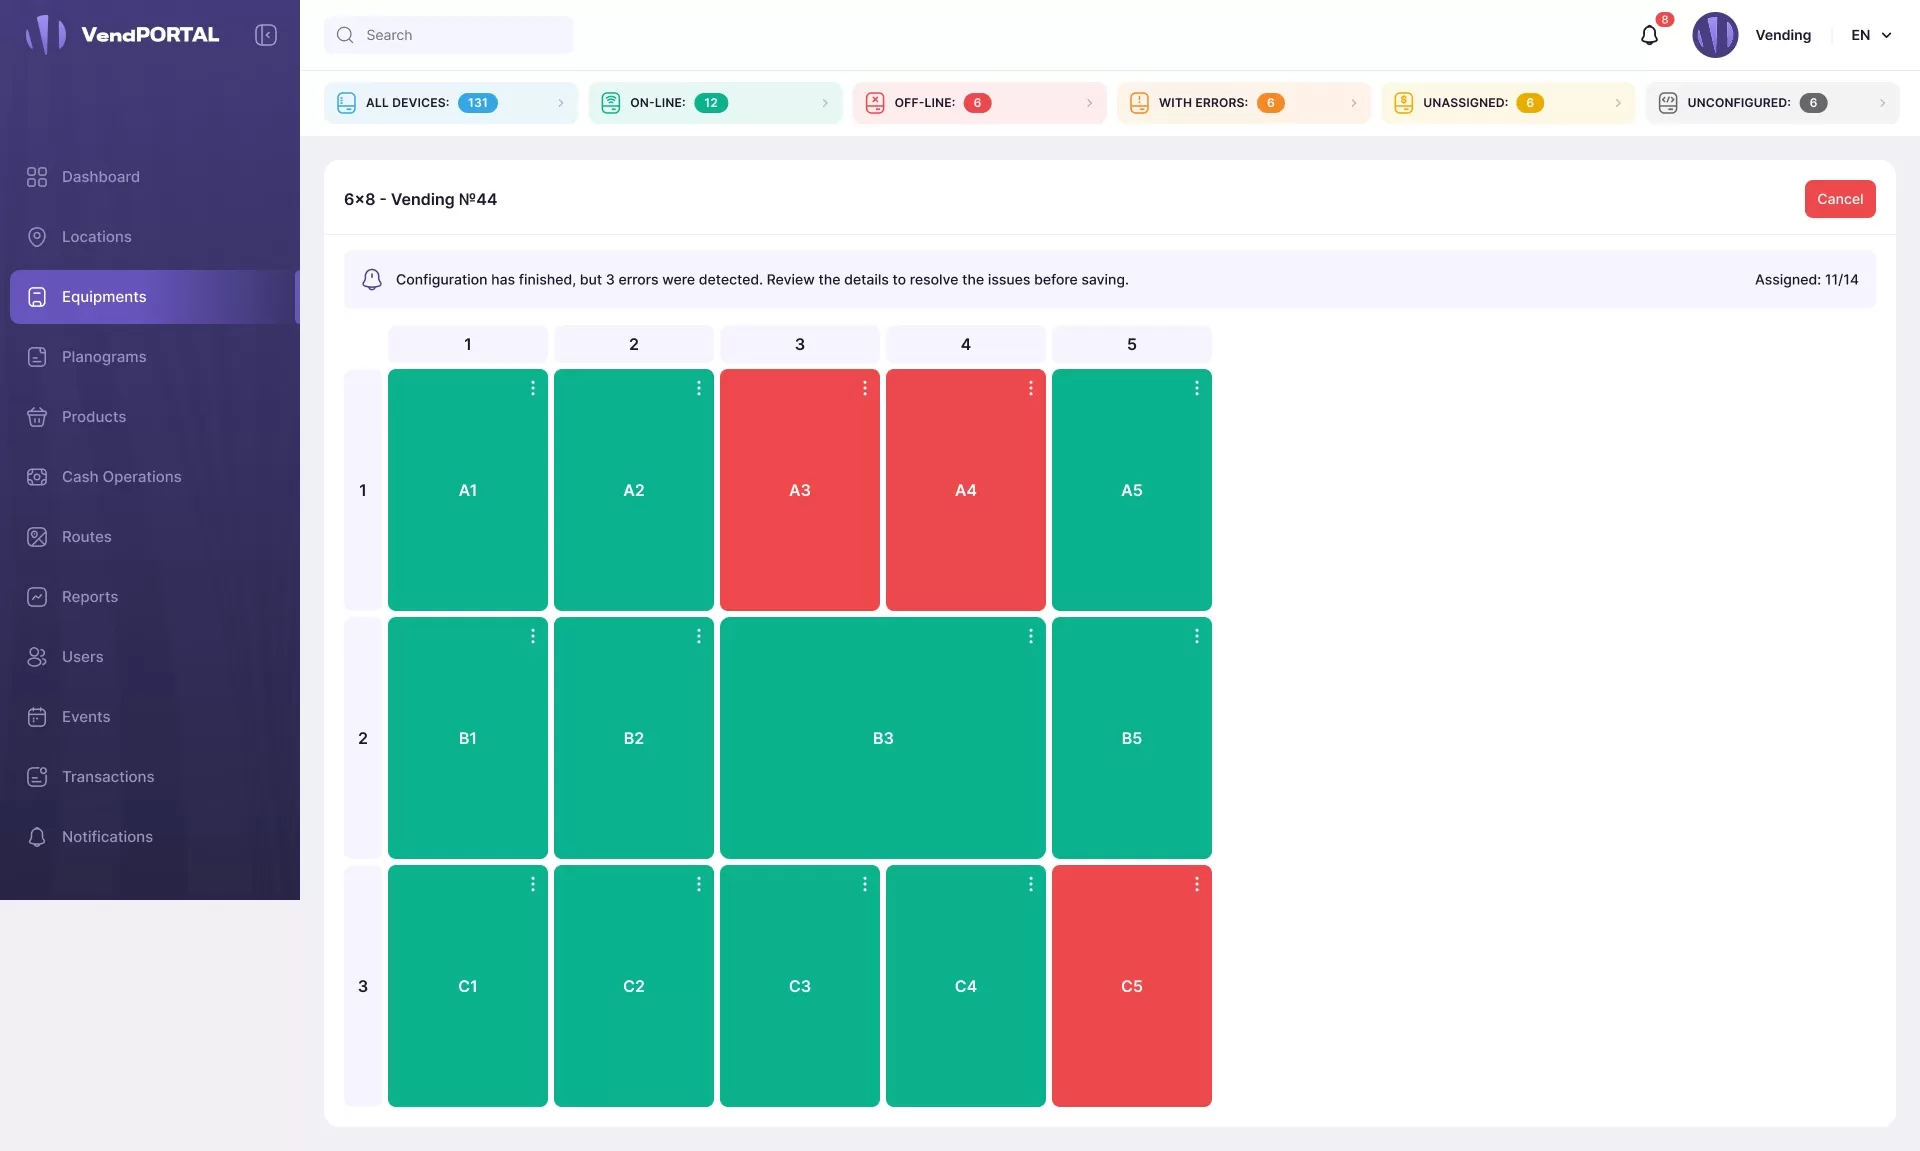Expand the With Errors devices filter chevron
The image size is (1920, 1151).
point(1353,103)
